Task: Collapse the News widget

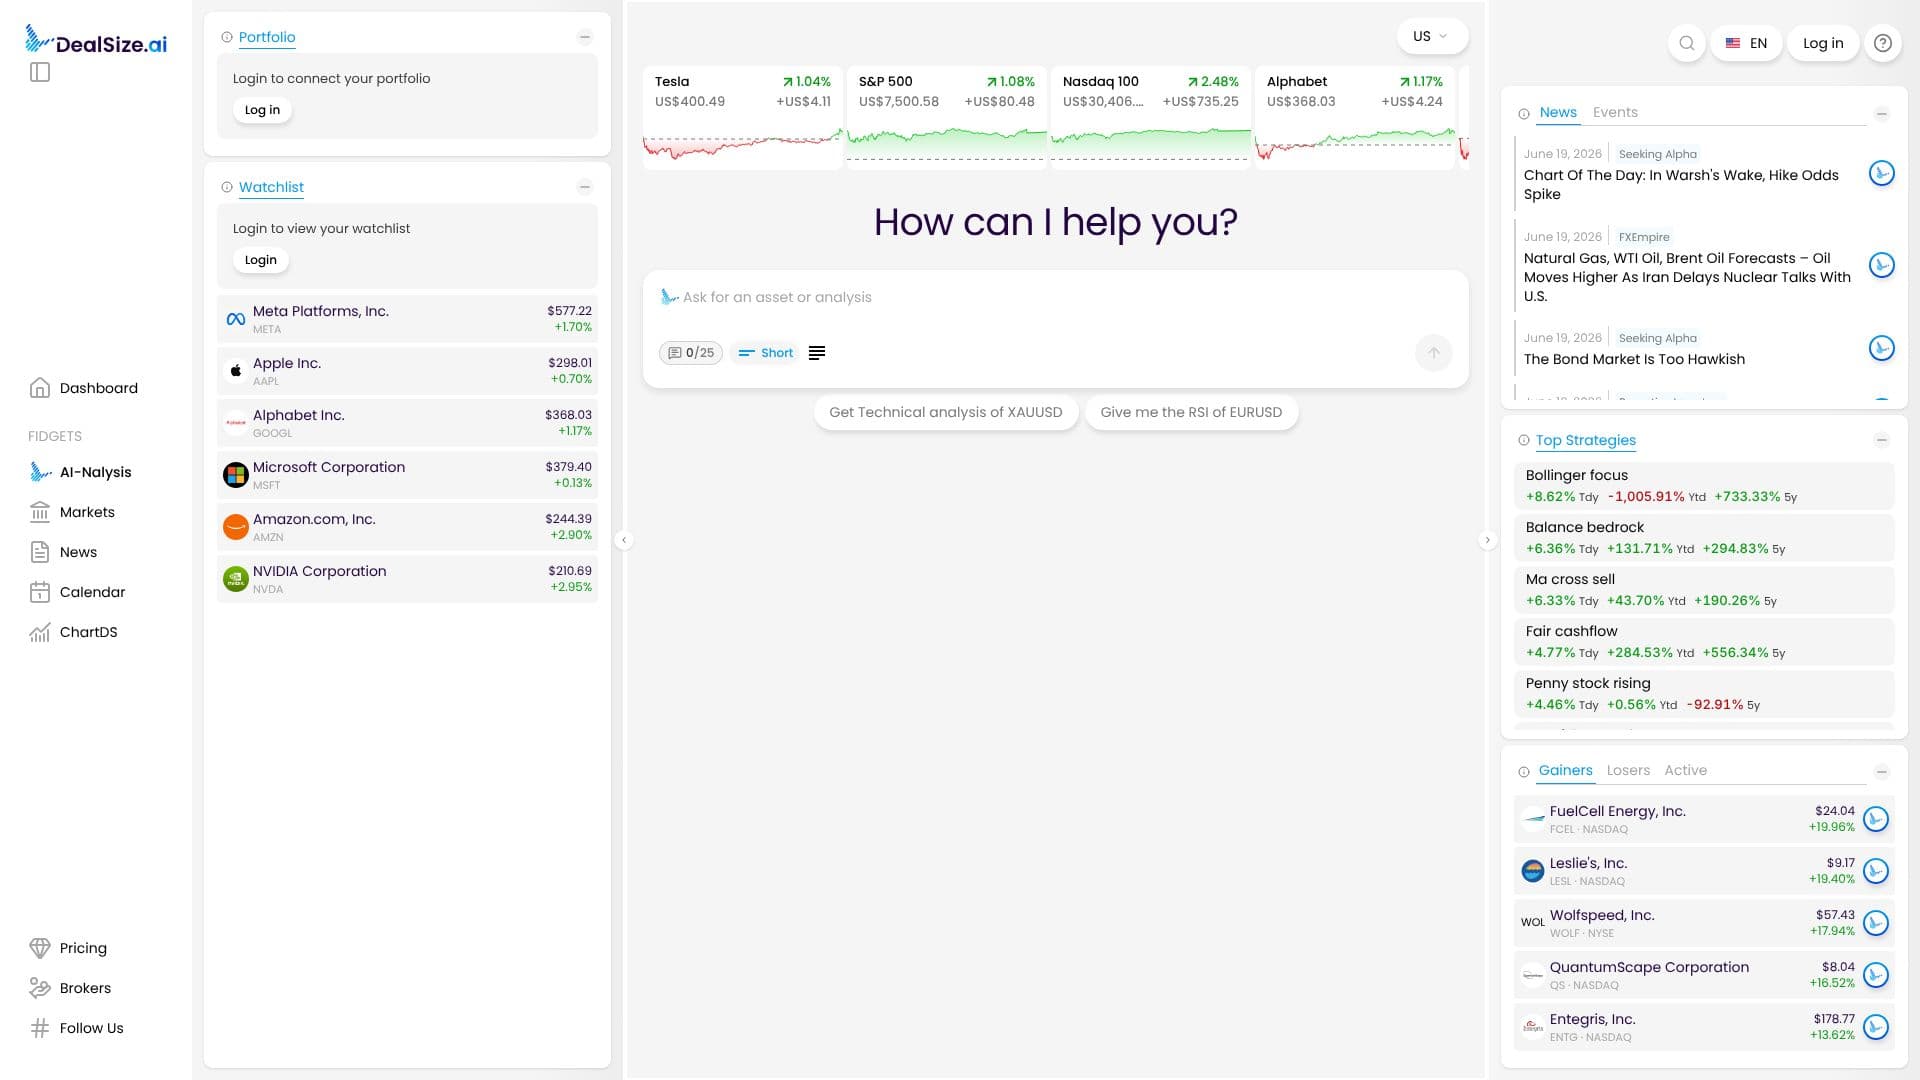Action: pyautogui.click(x=1882, y=113)
